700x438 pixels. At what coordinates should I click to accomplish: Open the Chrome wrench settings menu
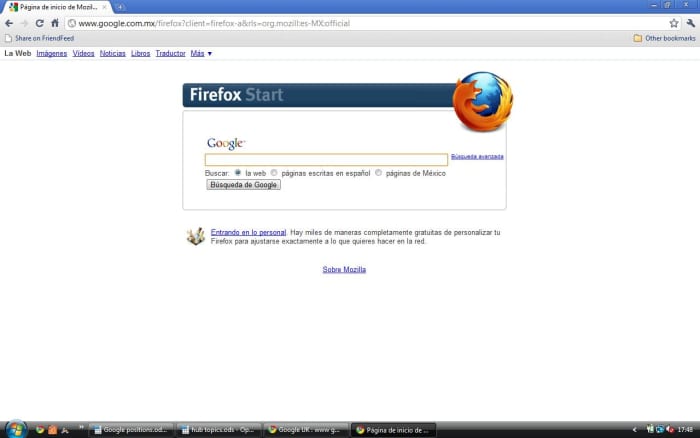pyautogui.click(x=691, y=23)
